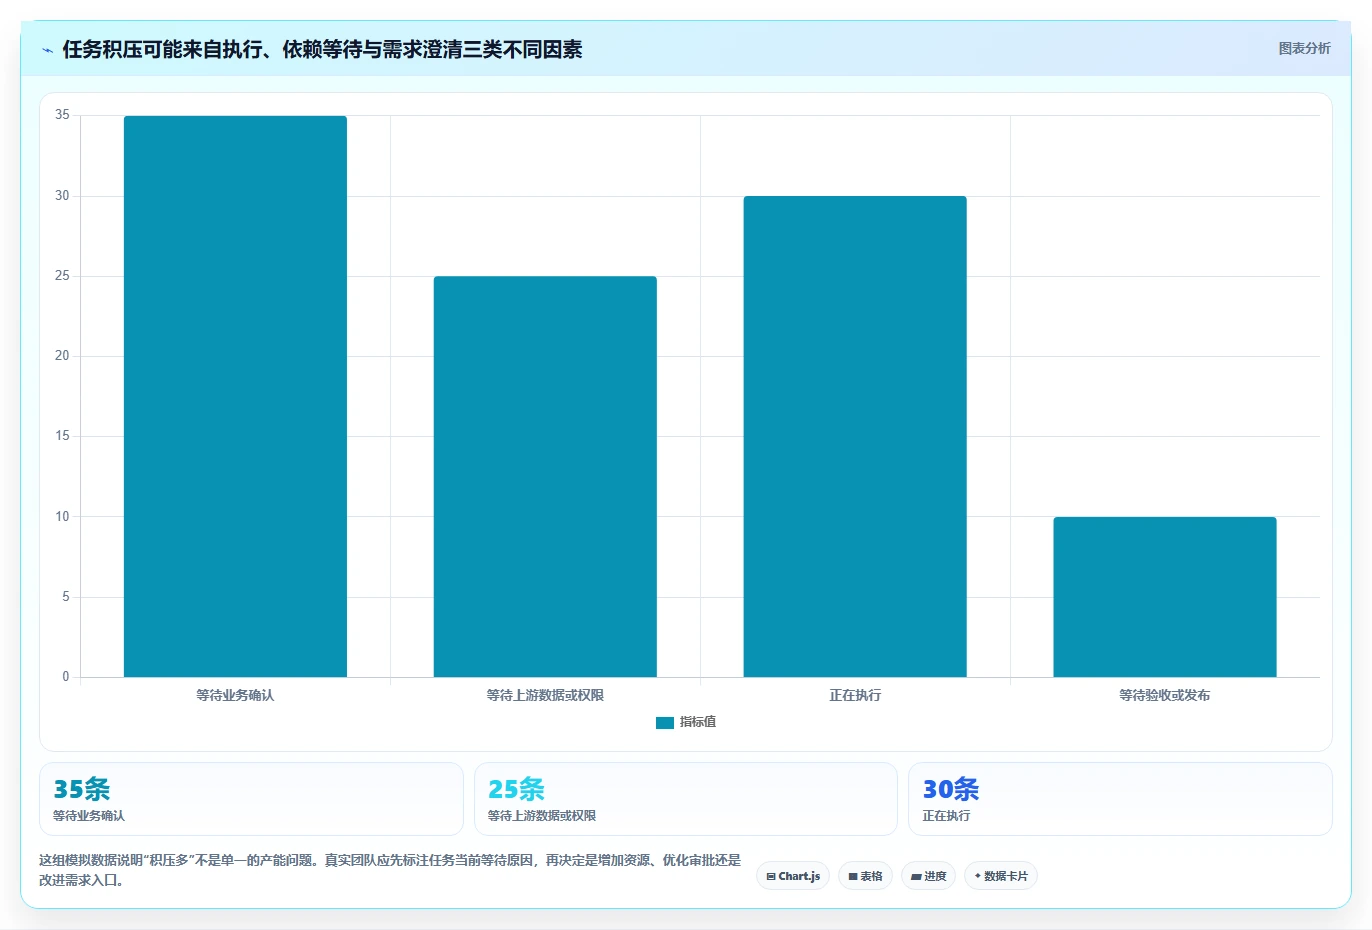Click the y-axis value 20
The image size is (1372, 930).
pyautogui.click(x=63, y=356)
